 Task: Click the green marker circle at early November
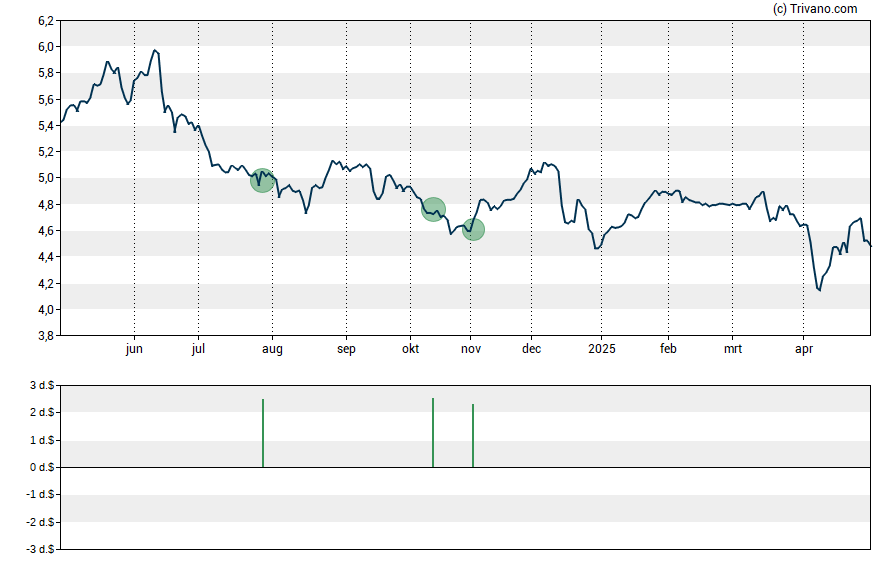coord(473,229)
